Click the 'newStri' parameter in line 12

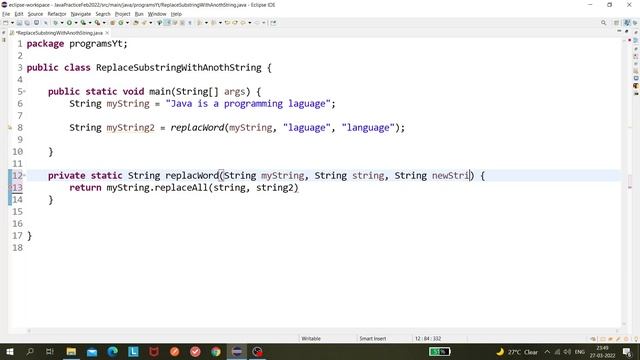(x=451, y=176)
